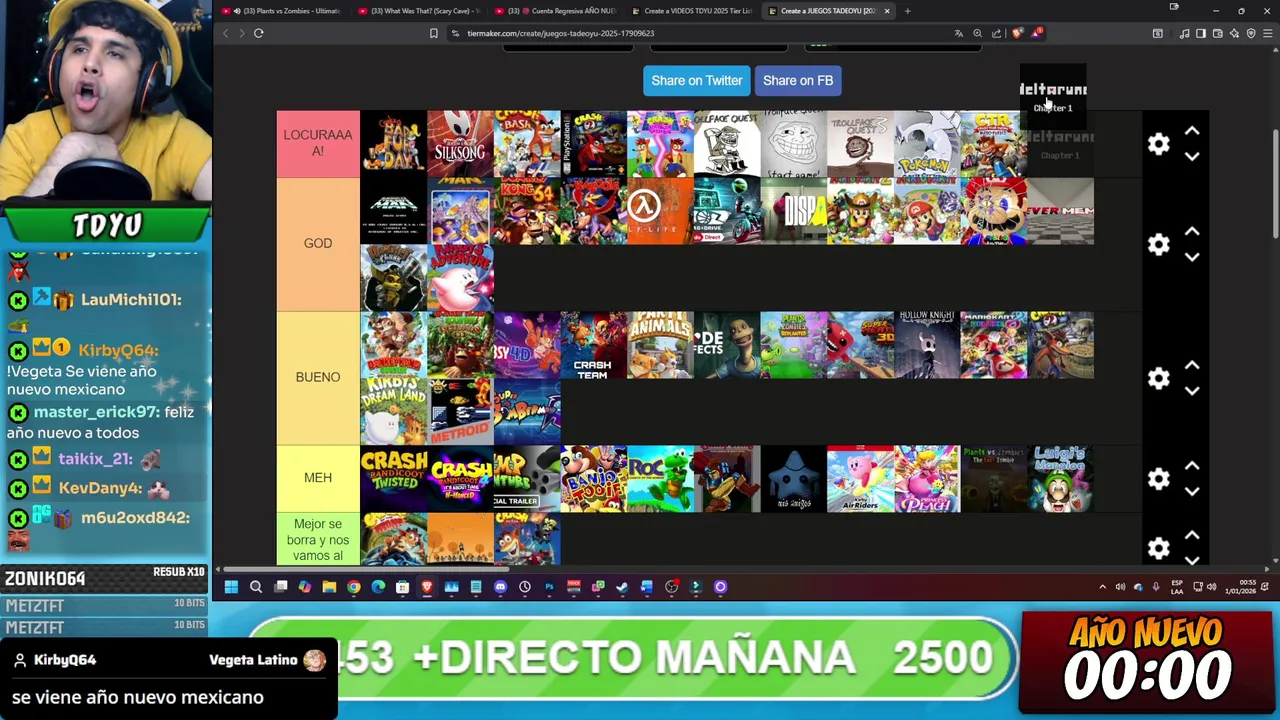The image size is (1280, 720).
Task: Show hidden system tray icons
Action: [1102, 587]
